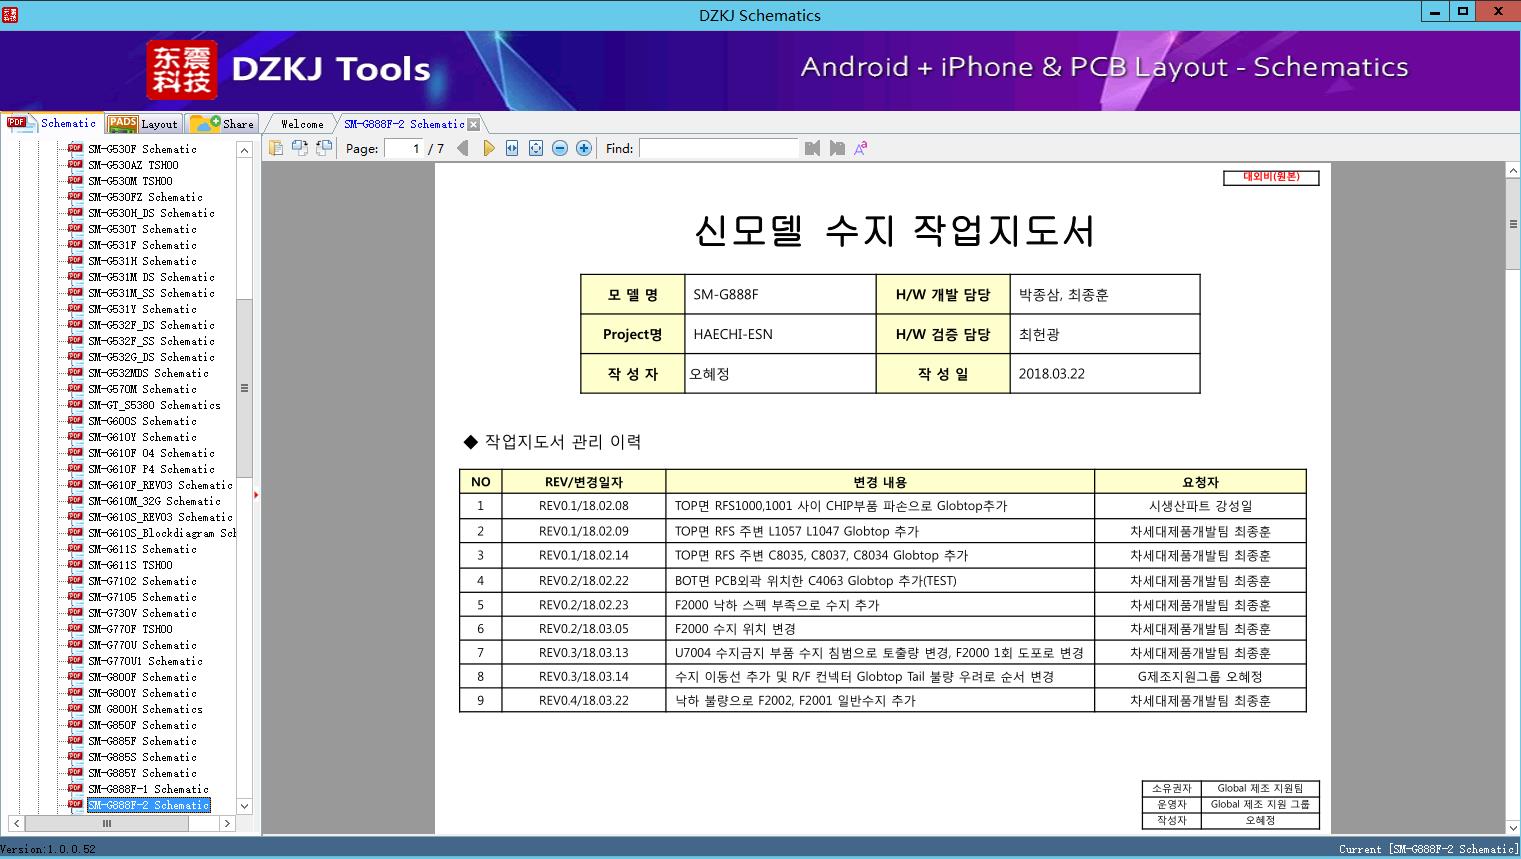The image size is (1521, 859).
Task: Select the SM-G888F-2 Schematic document tab
Action: 404,124
